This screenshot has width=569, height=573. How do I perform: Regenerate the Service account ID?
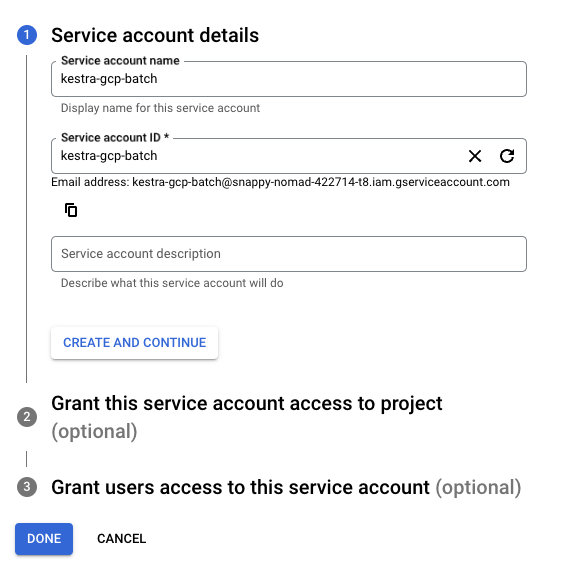pos(507,156)
